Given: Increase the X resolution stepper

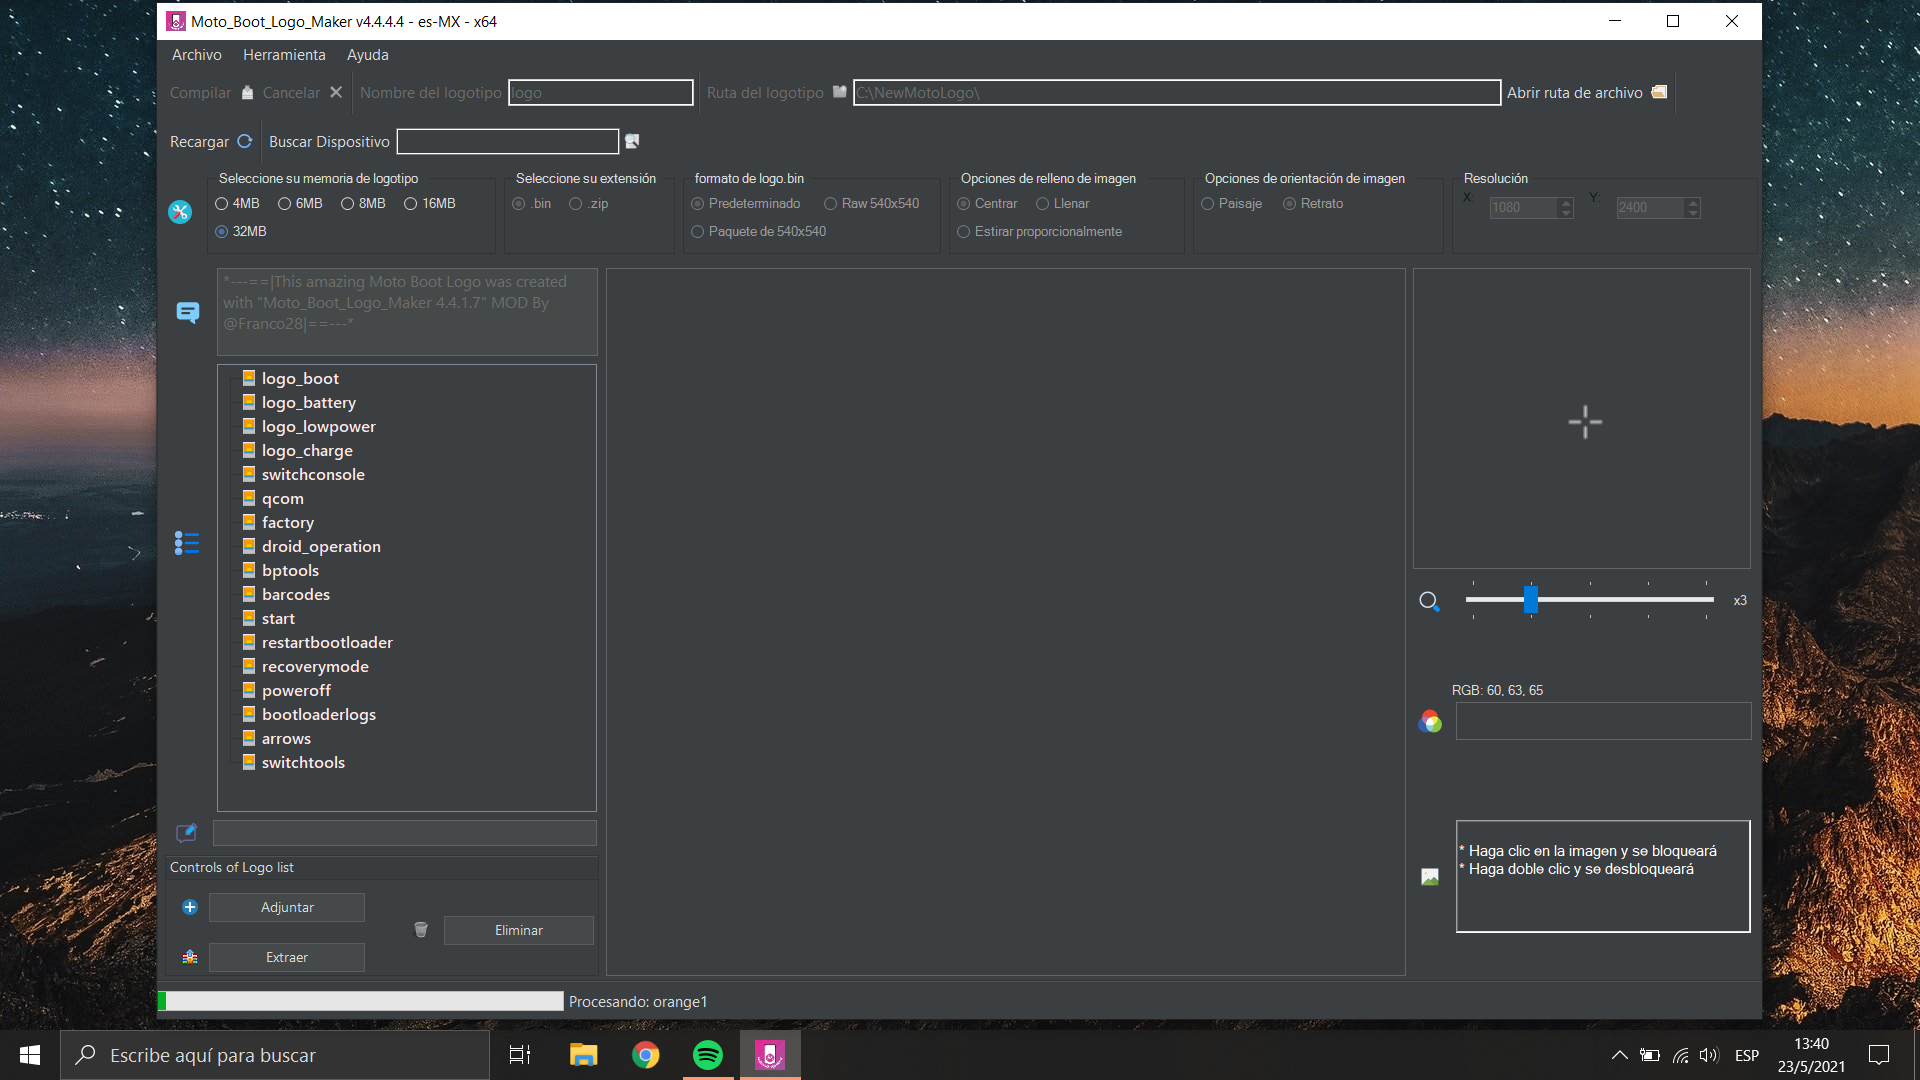Looking at the screenshot, I should click(x=1566, y=202).
